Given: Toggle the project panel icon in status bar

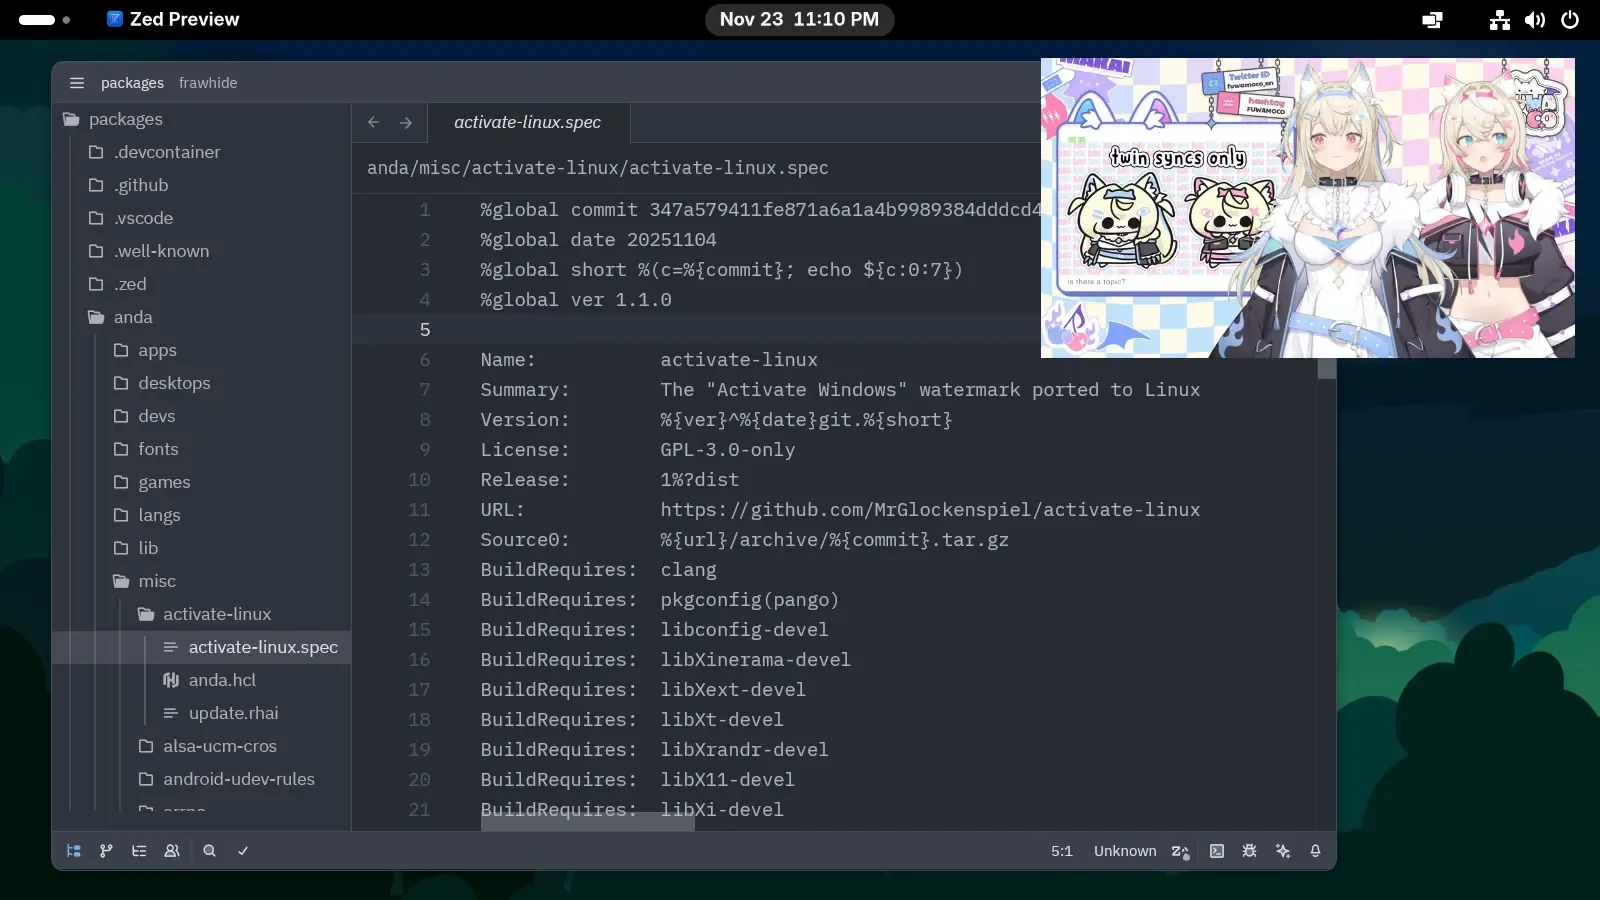Looking at the screenshot, I should pyautogui.click(x=74, y=851).
